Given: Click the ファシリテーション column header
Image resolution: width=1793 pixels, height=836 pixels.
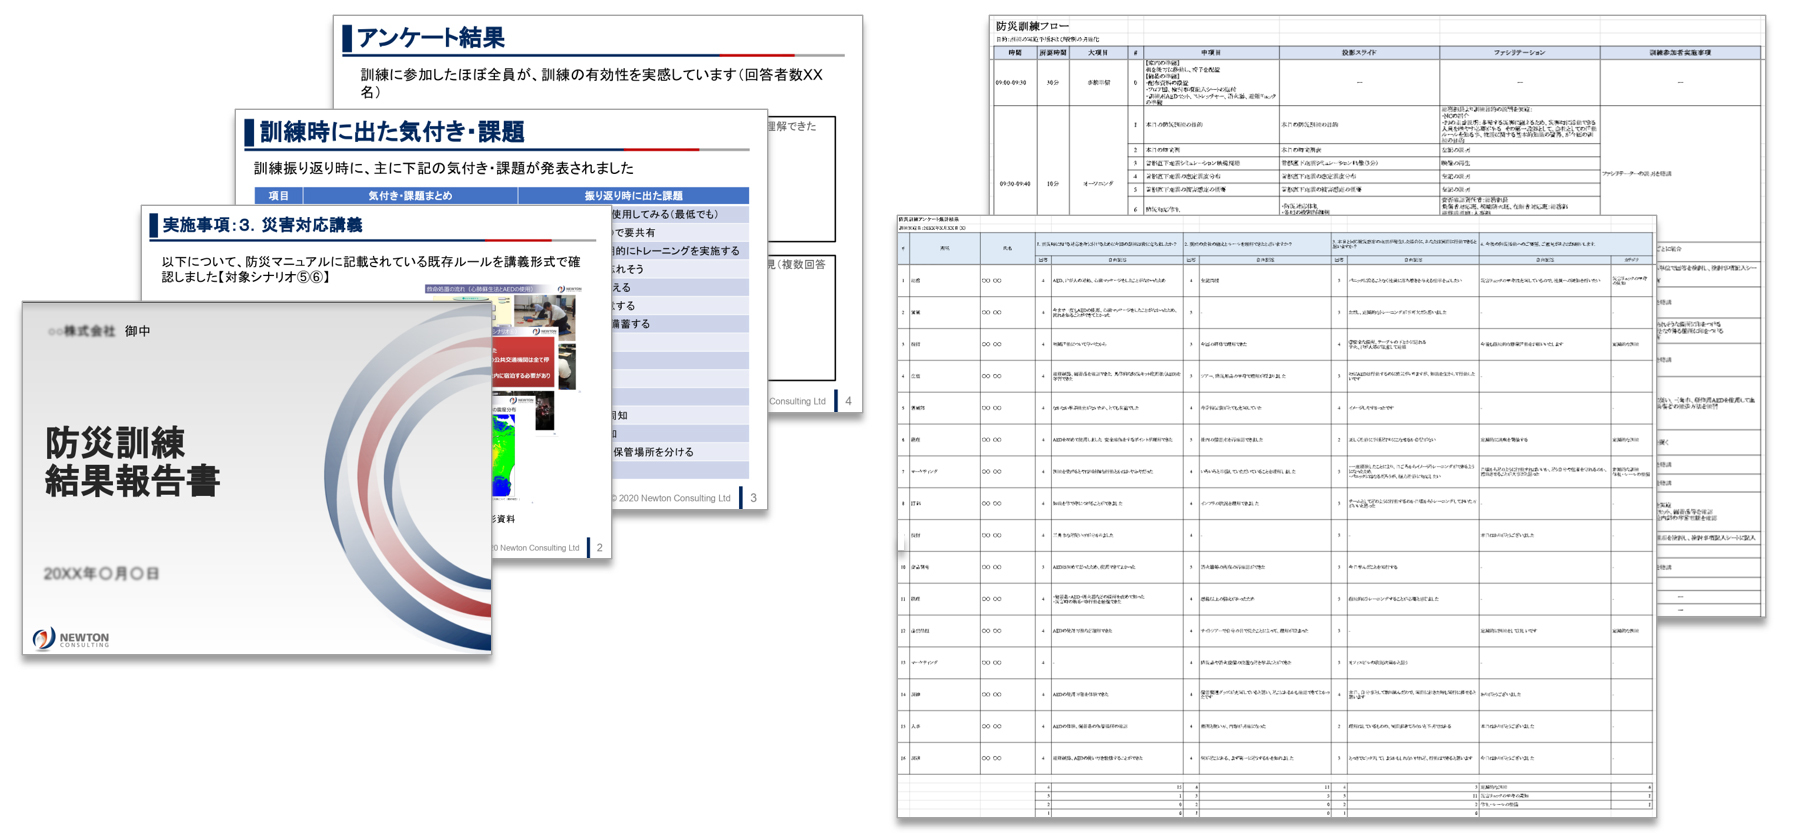Looking at the screenshot, I should tap(1519, 52).
